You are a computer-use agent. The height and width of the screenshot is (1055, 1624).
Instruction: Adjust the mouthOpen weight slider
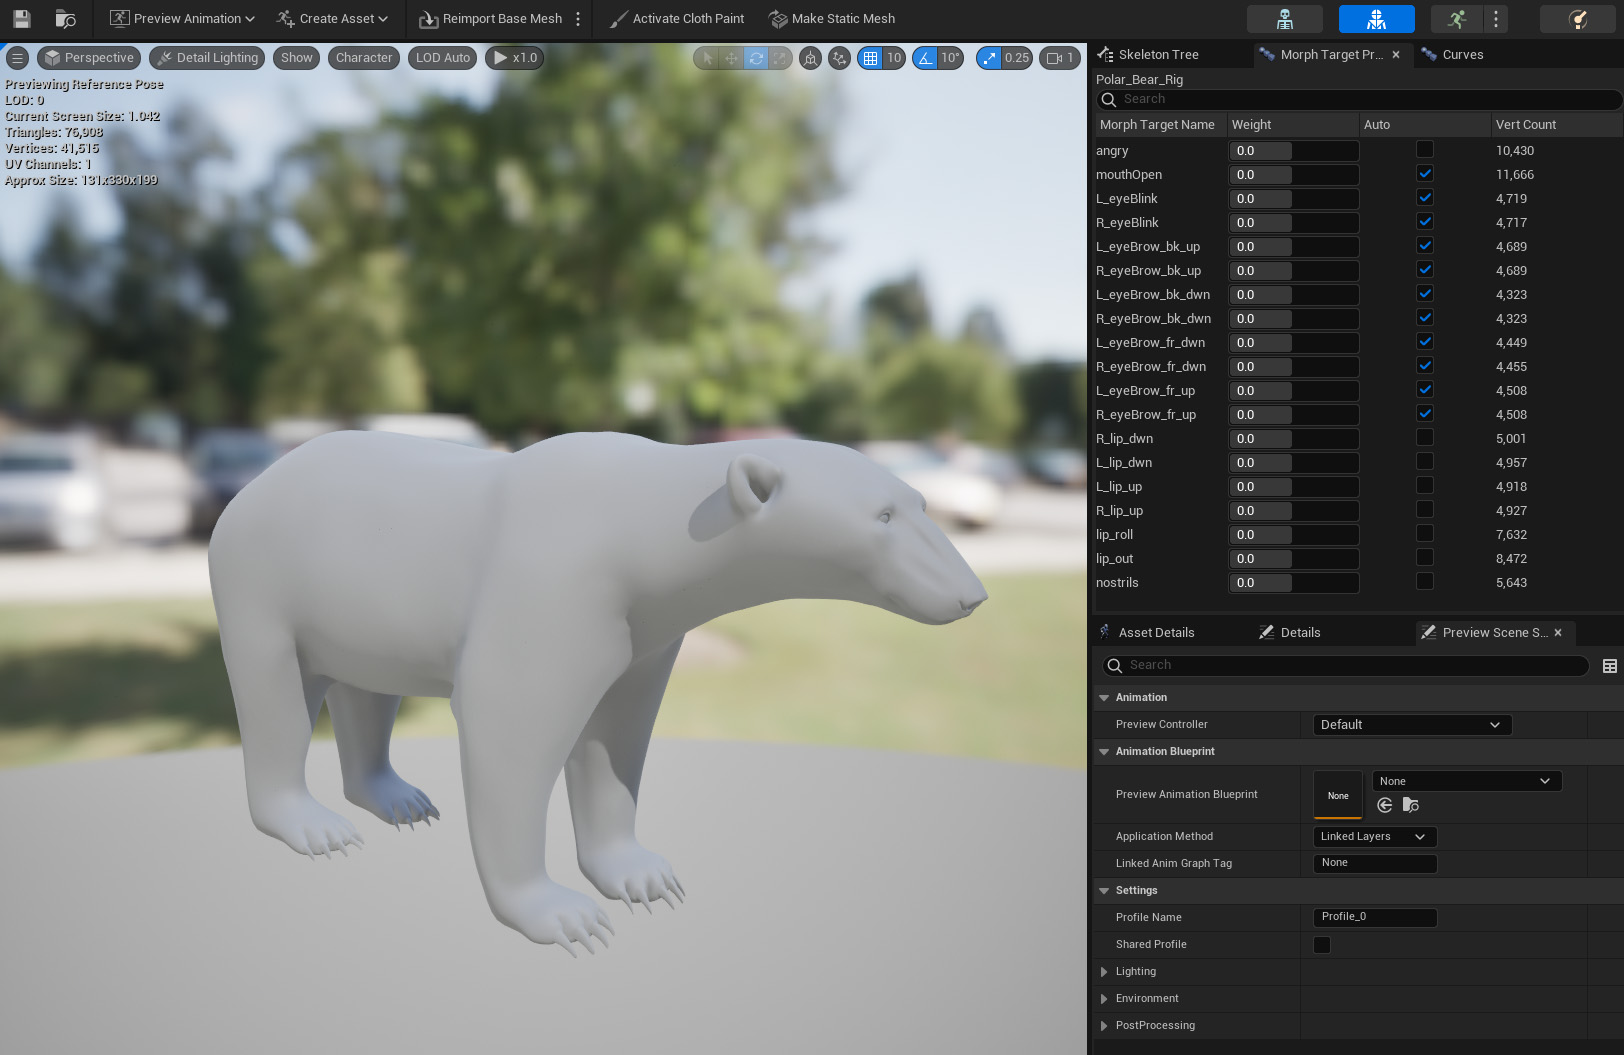[1293, 175]
